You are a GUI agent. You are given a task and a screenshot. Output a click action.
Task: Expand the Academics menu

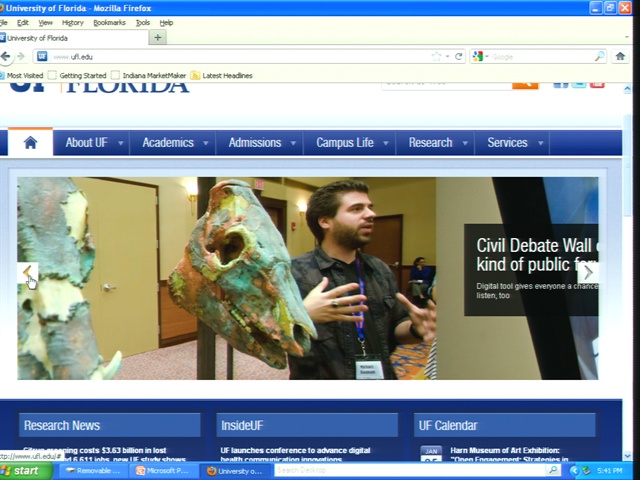pos(173,143)
